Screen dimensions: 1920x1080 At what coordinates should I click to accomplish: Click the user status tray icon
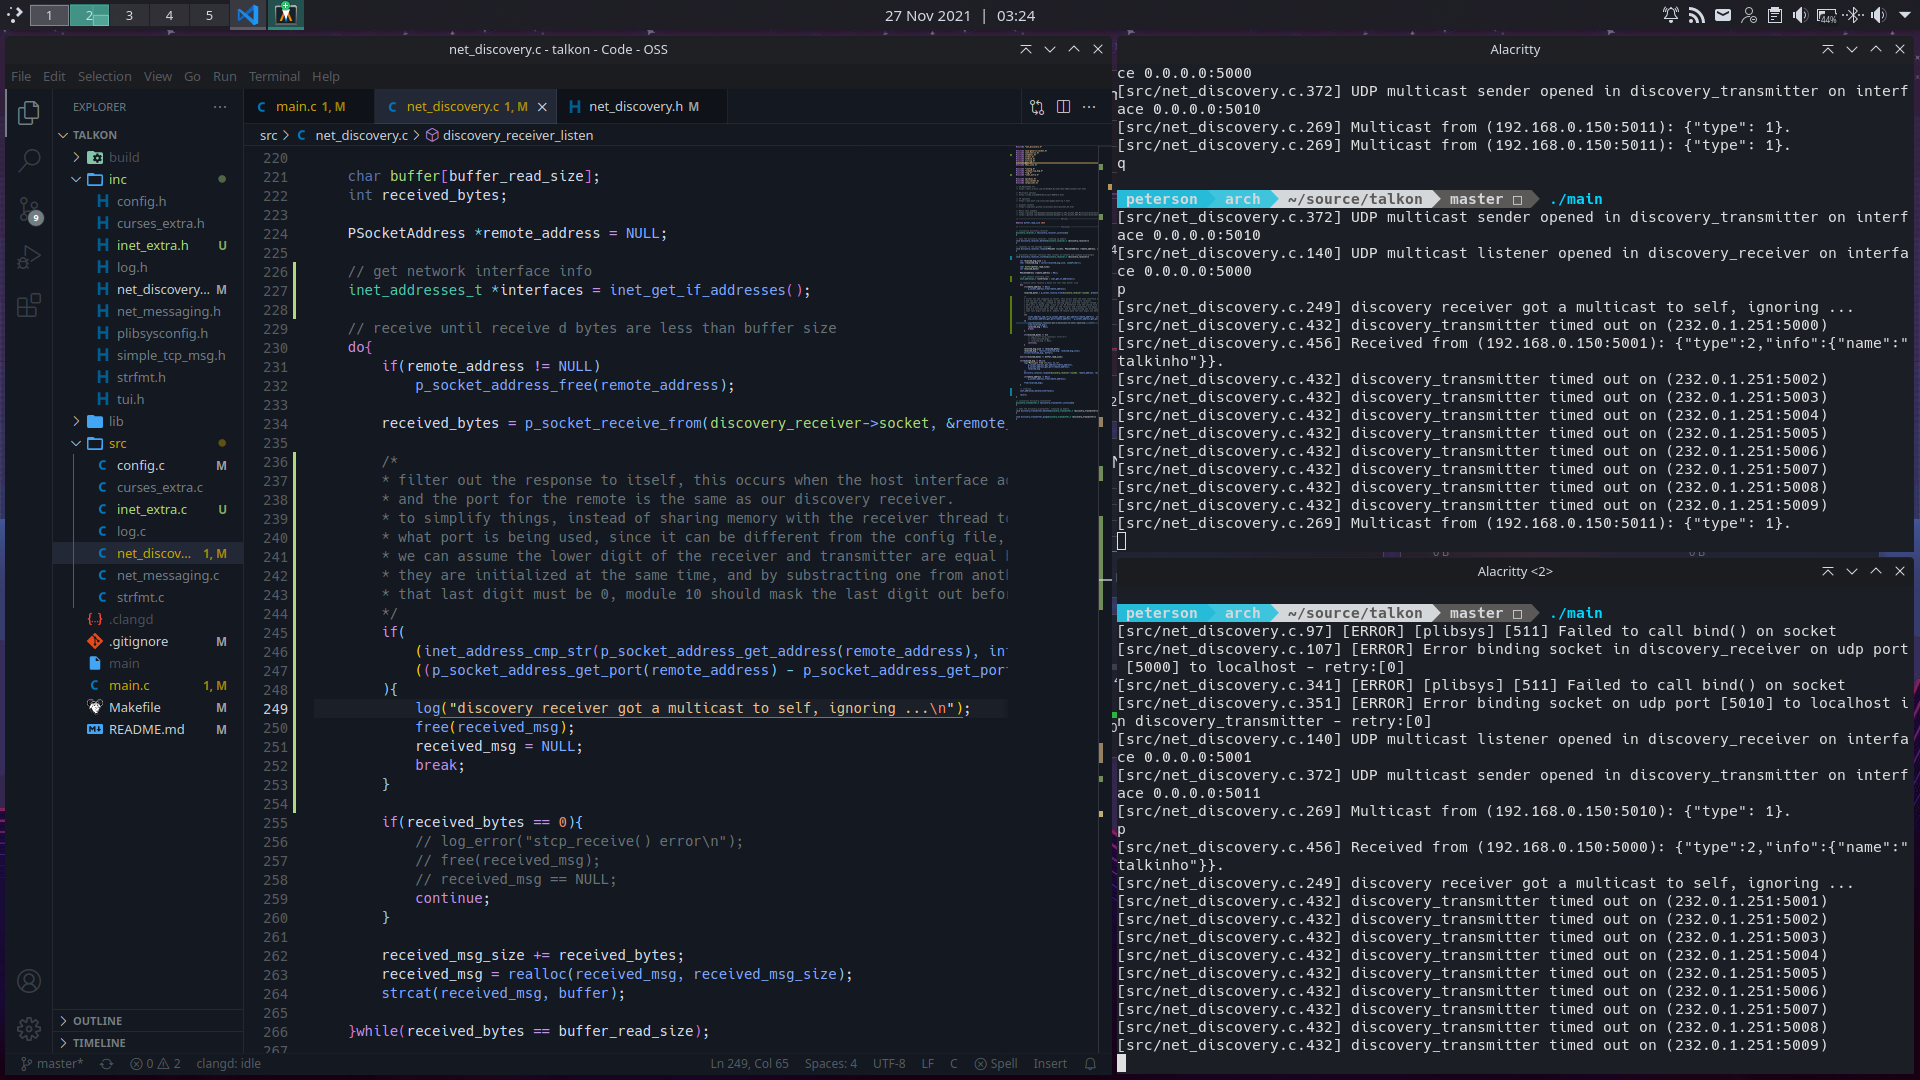coord(1749,15)
